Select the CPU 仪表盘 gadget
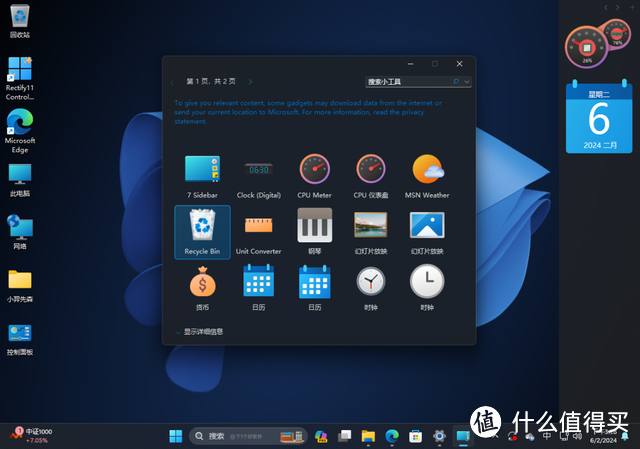This screenshot has height=449, width=640. [371, 176]
